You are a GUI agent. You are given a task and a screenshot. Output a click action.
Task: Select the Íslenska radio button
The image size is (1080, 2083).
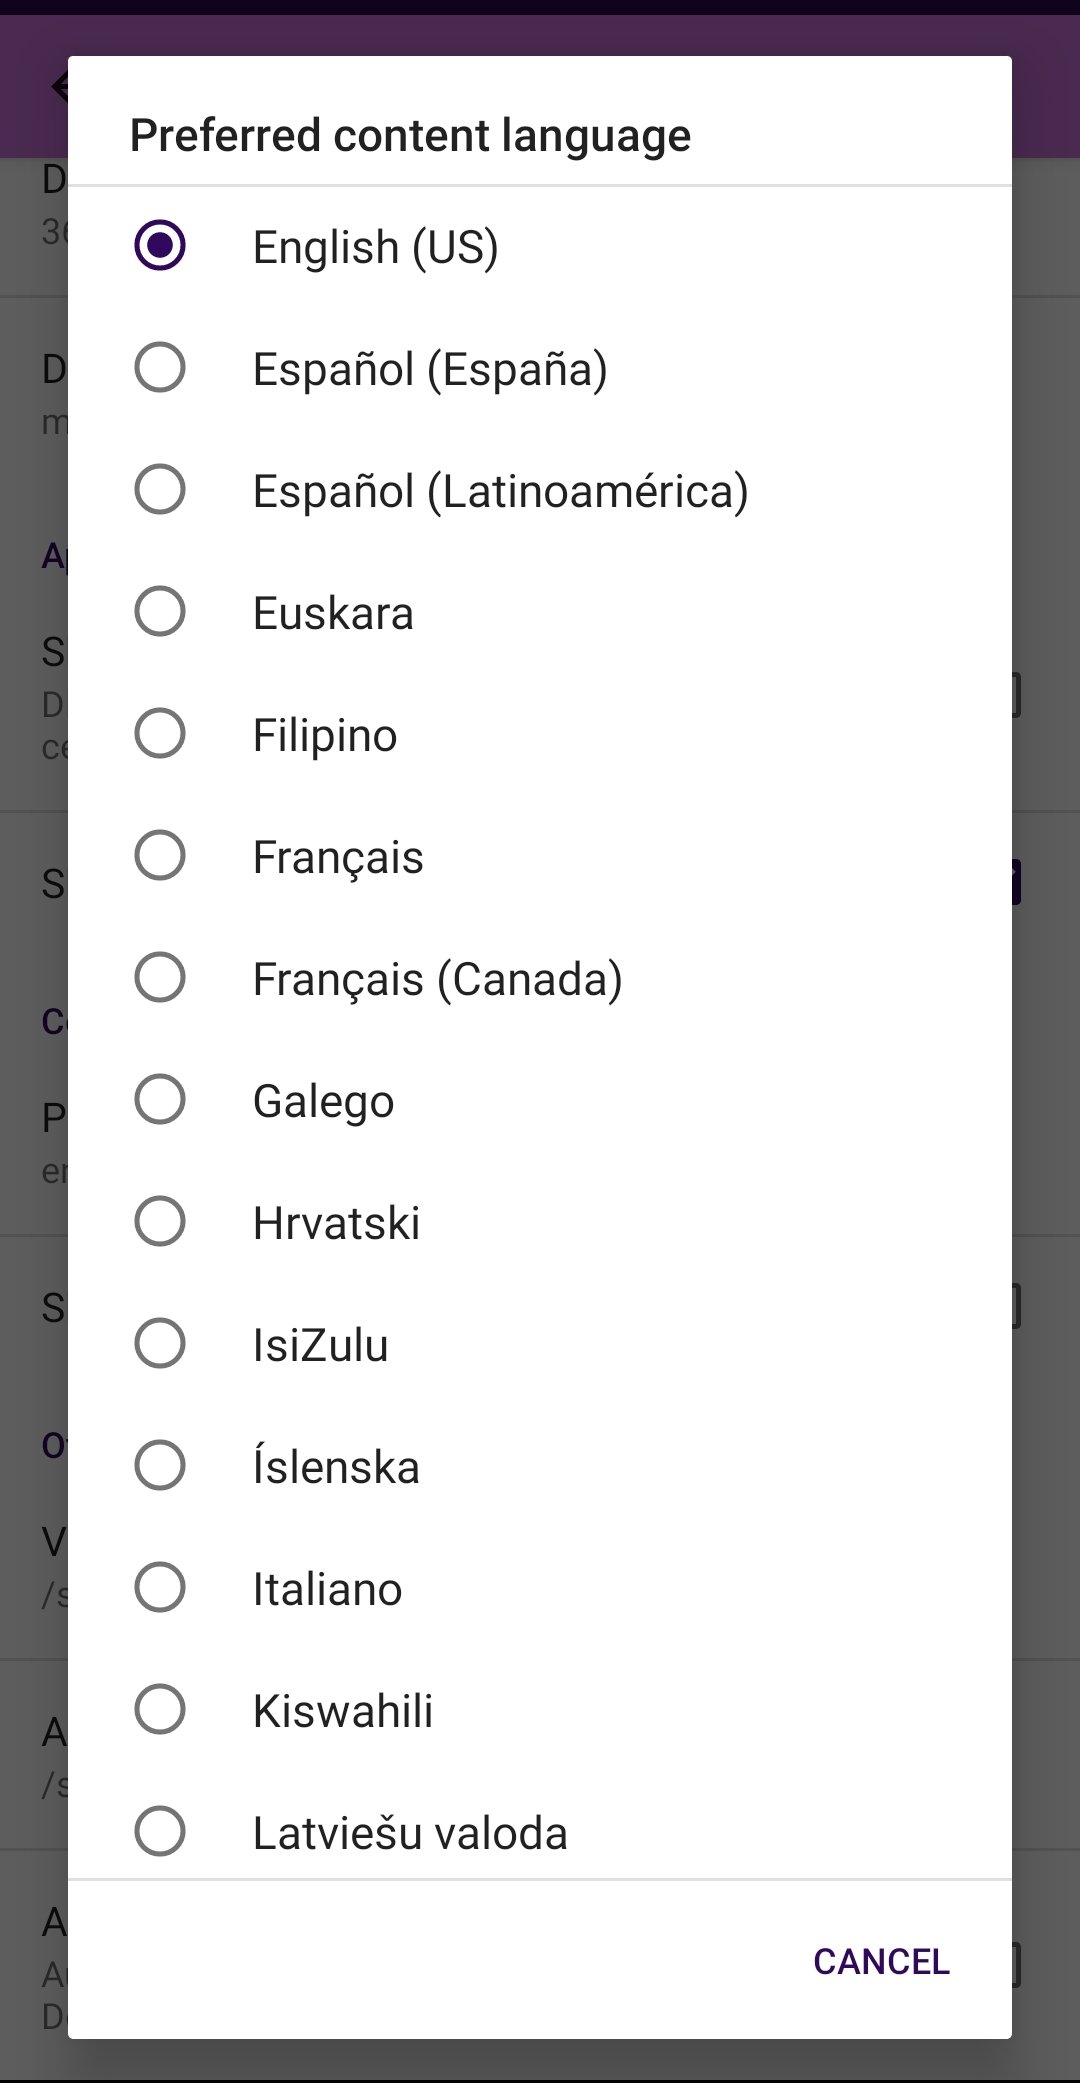point(160,1466)
